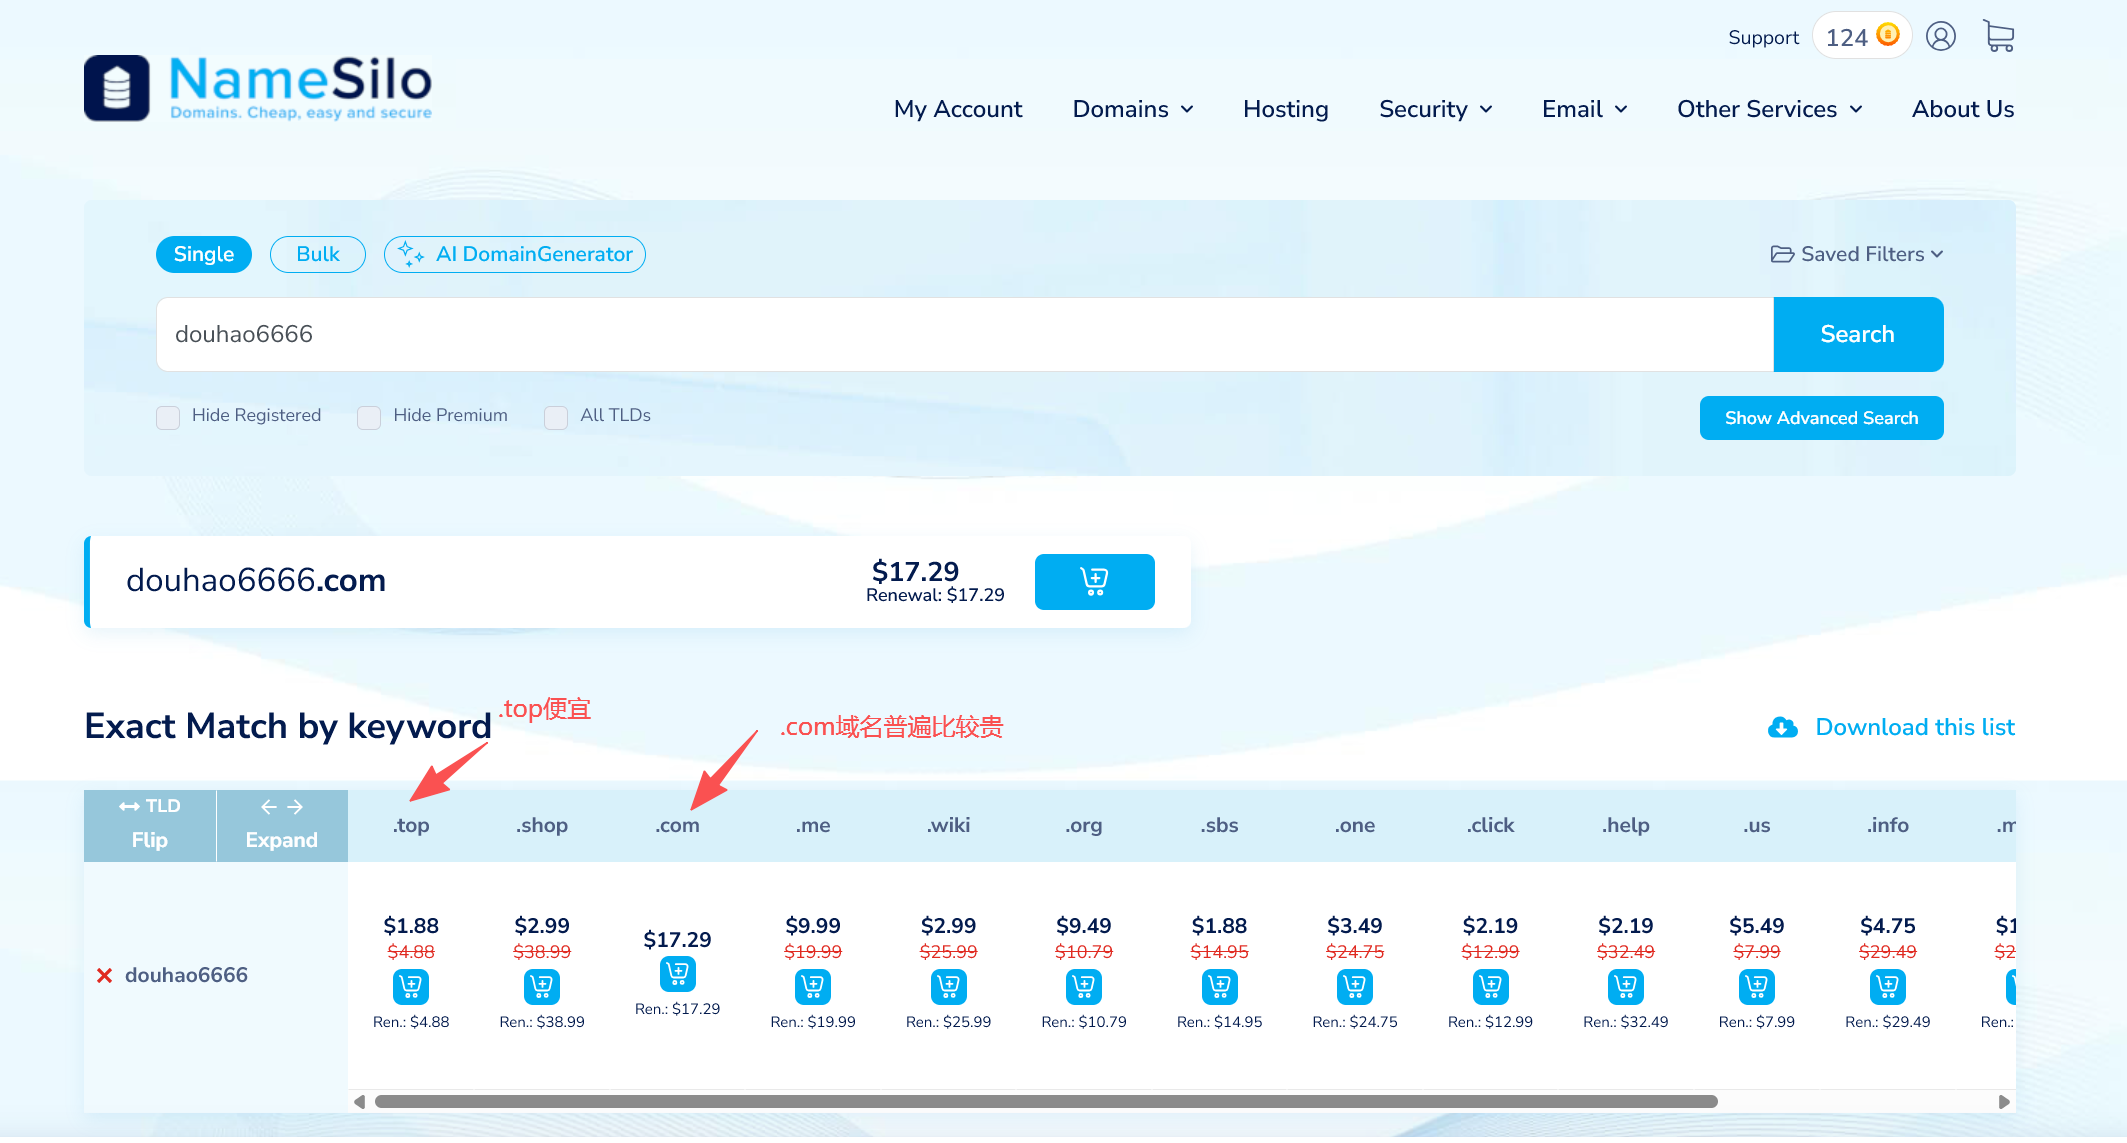
Task: Click the NameSilo logo
Action: point(258,88)
